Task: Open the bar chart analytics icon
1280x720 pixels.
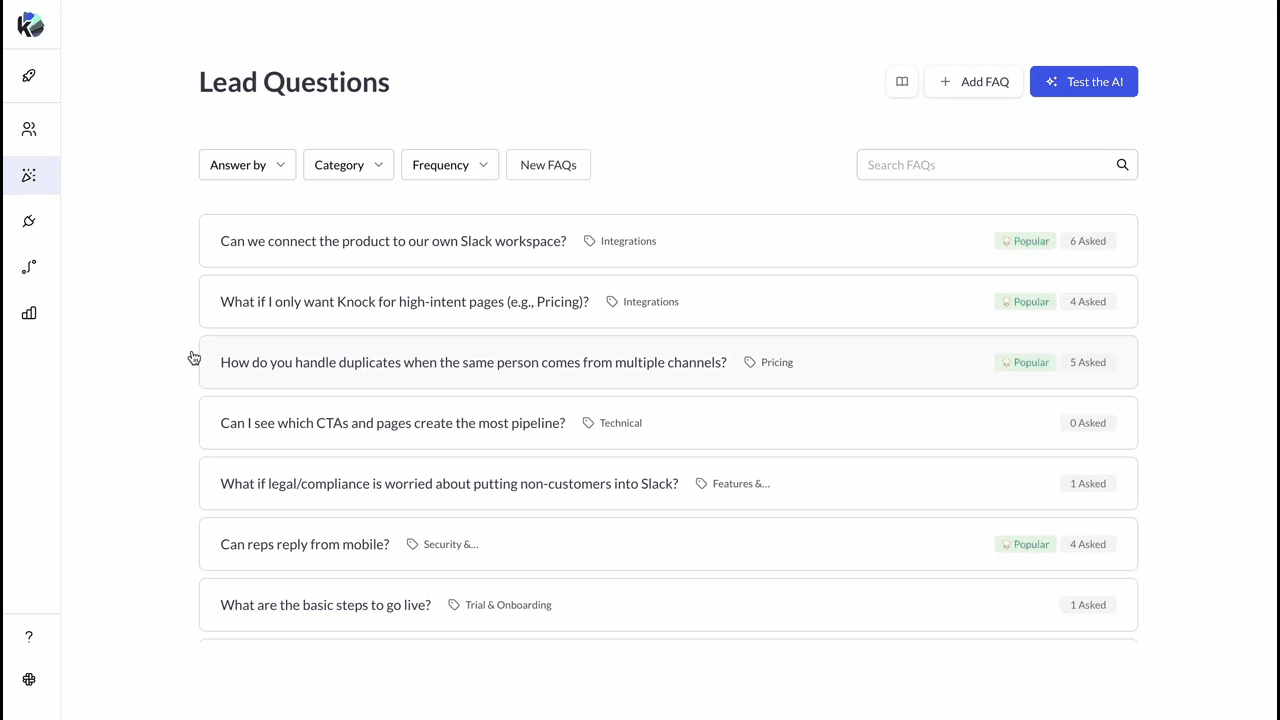Action: click(29, 313)
